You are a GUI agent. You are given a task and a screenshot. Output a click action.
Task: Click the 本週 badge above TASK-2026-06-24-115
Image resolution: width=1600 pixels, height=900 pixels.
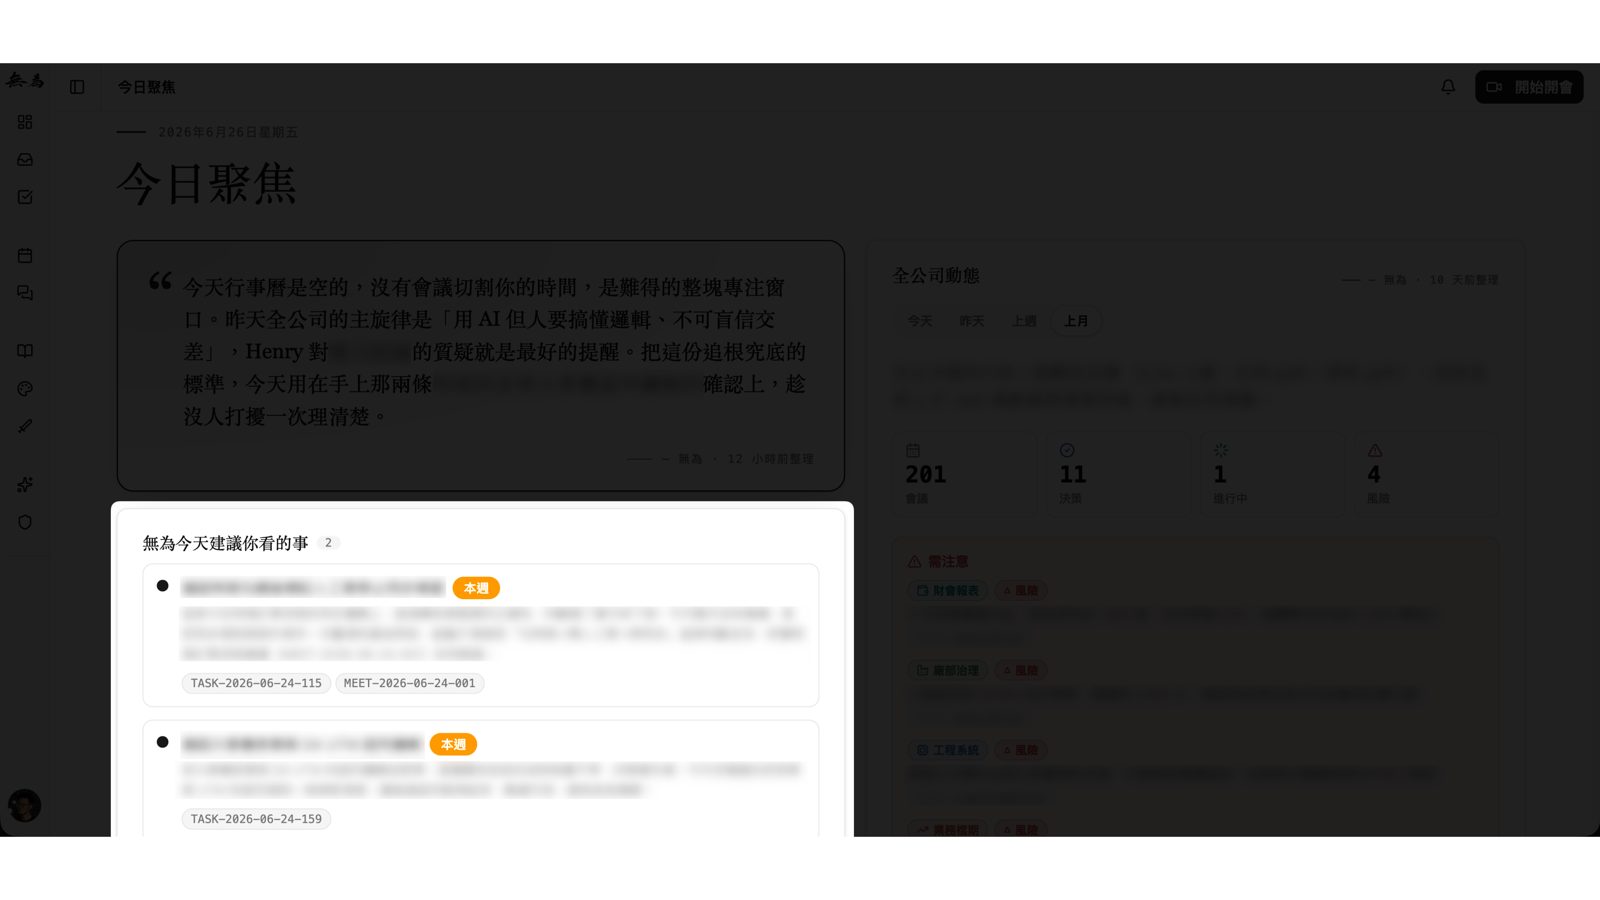476,588
